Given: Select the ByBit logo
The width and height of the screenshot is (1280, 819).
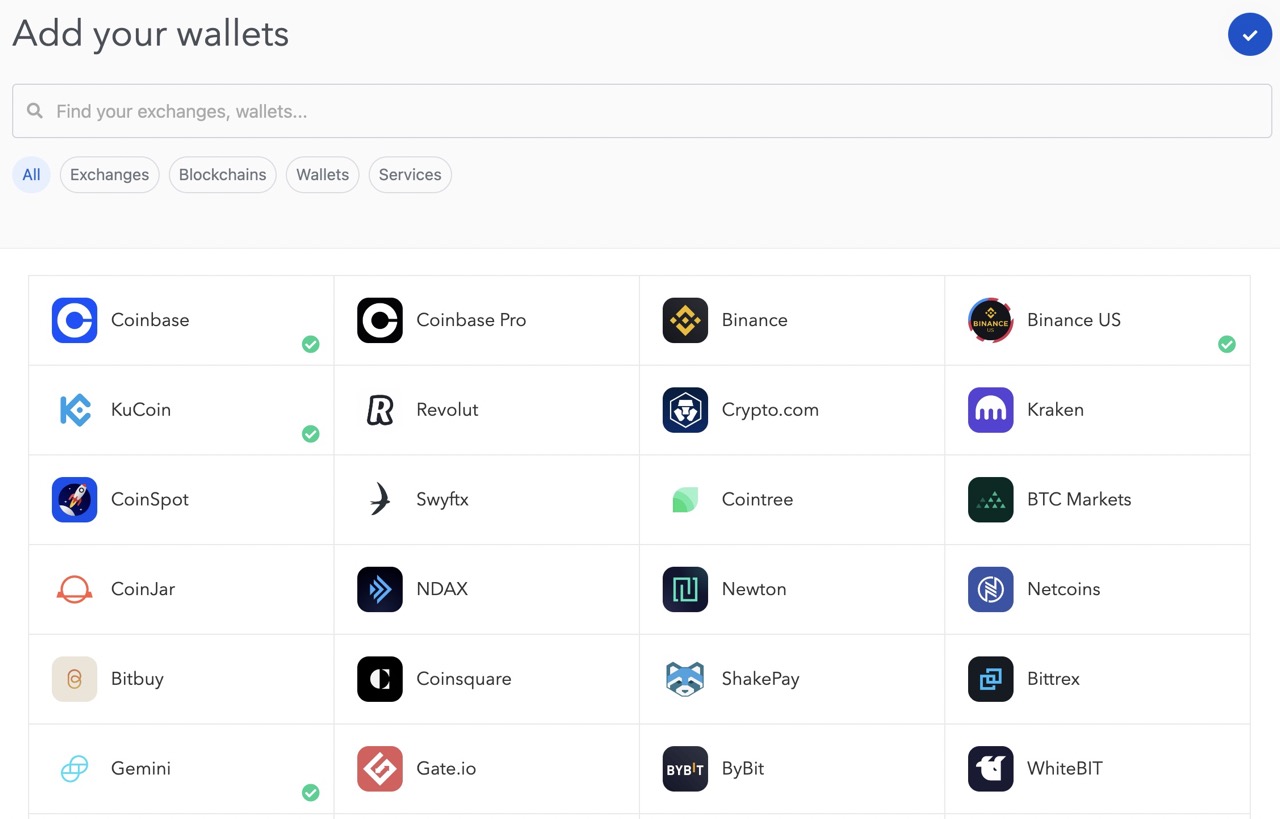Looking at the screenshot, I should (x=685, y=768).
